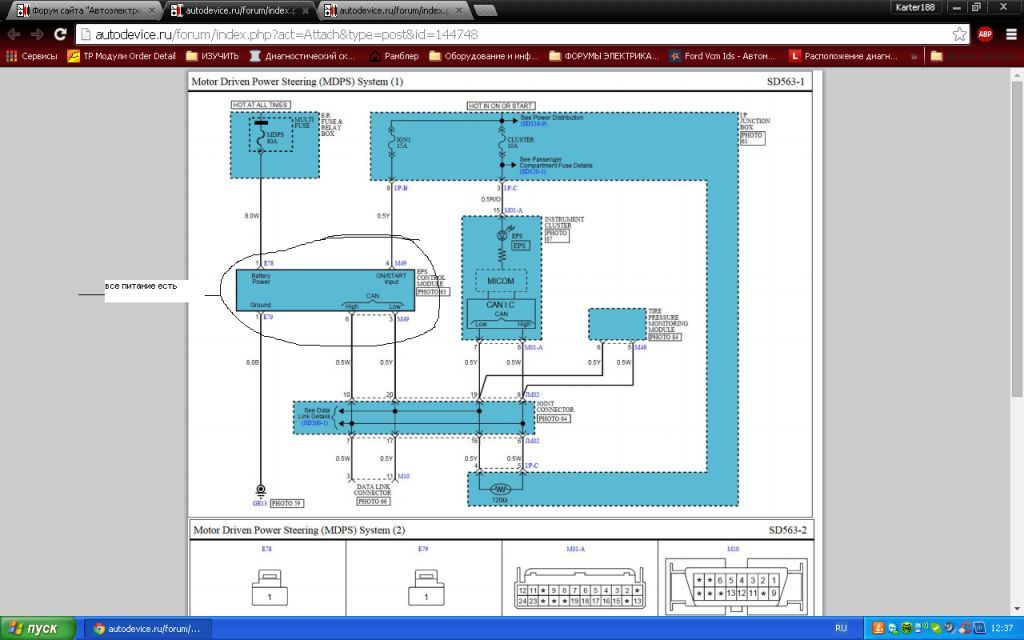Switch the RU keyboard language indicator
Image resolution: width=1024 pixels, height=640 pixels.
click(x=840, y=628)
